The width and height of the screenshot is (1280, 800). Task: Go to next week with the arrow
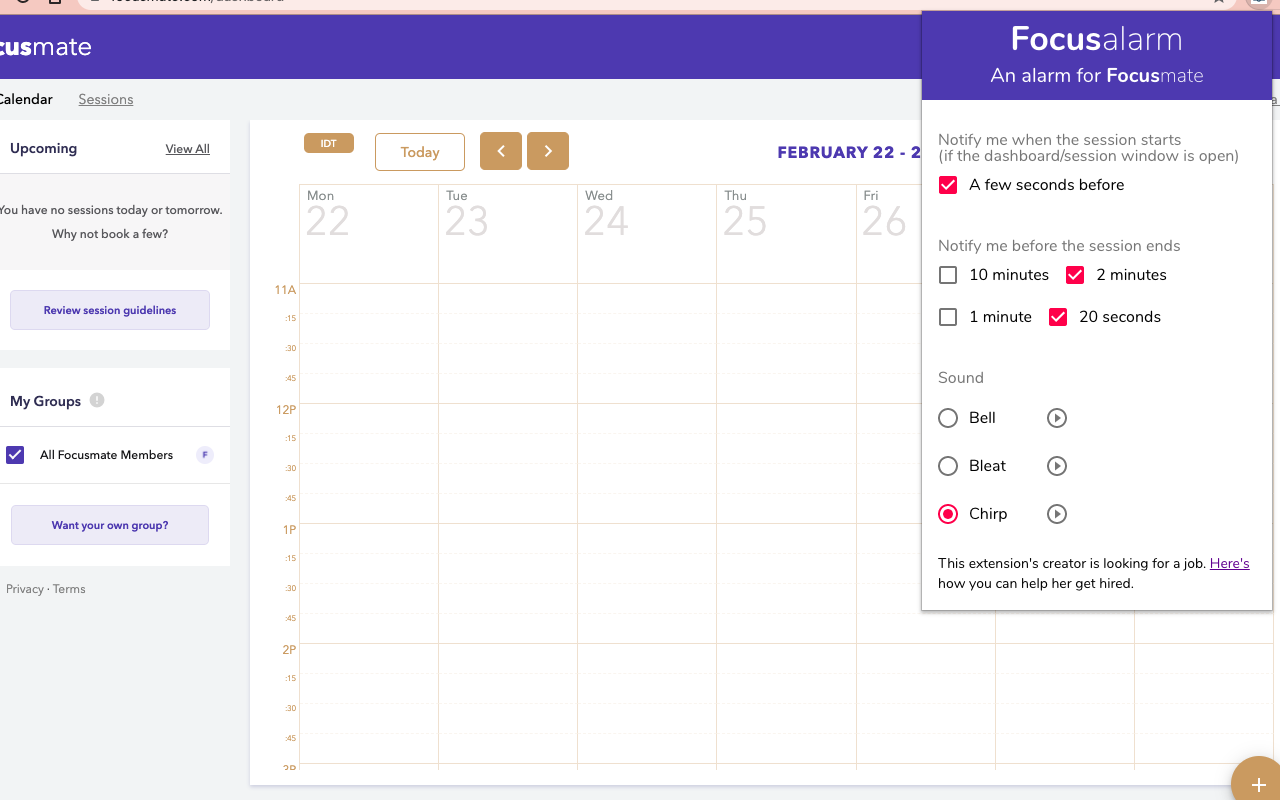click(547, 151)
